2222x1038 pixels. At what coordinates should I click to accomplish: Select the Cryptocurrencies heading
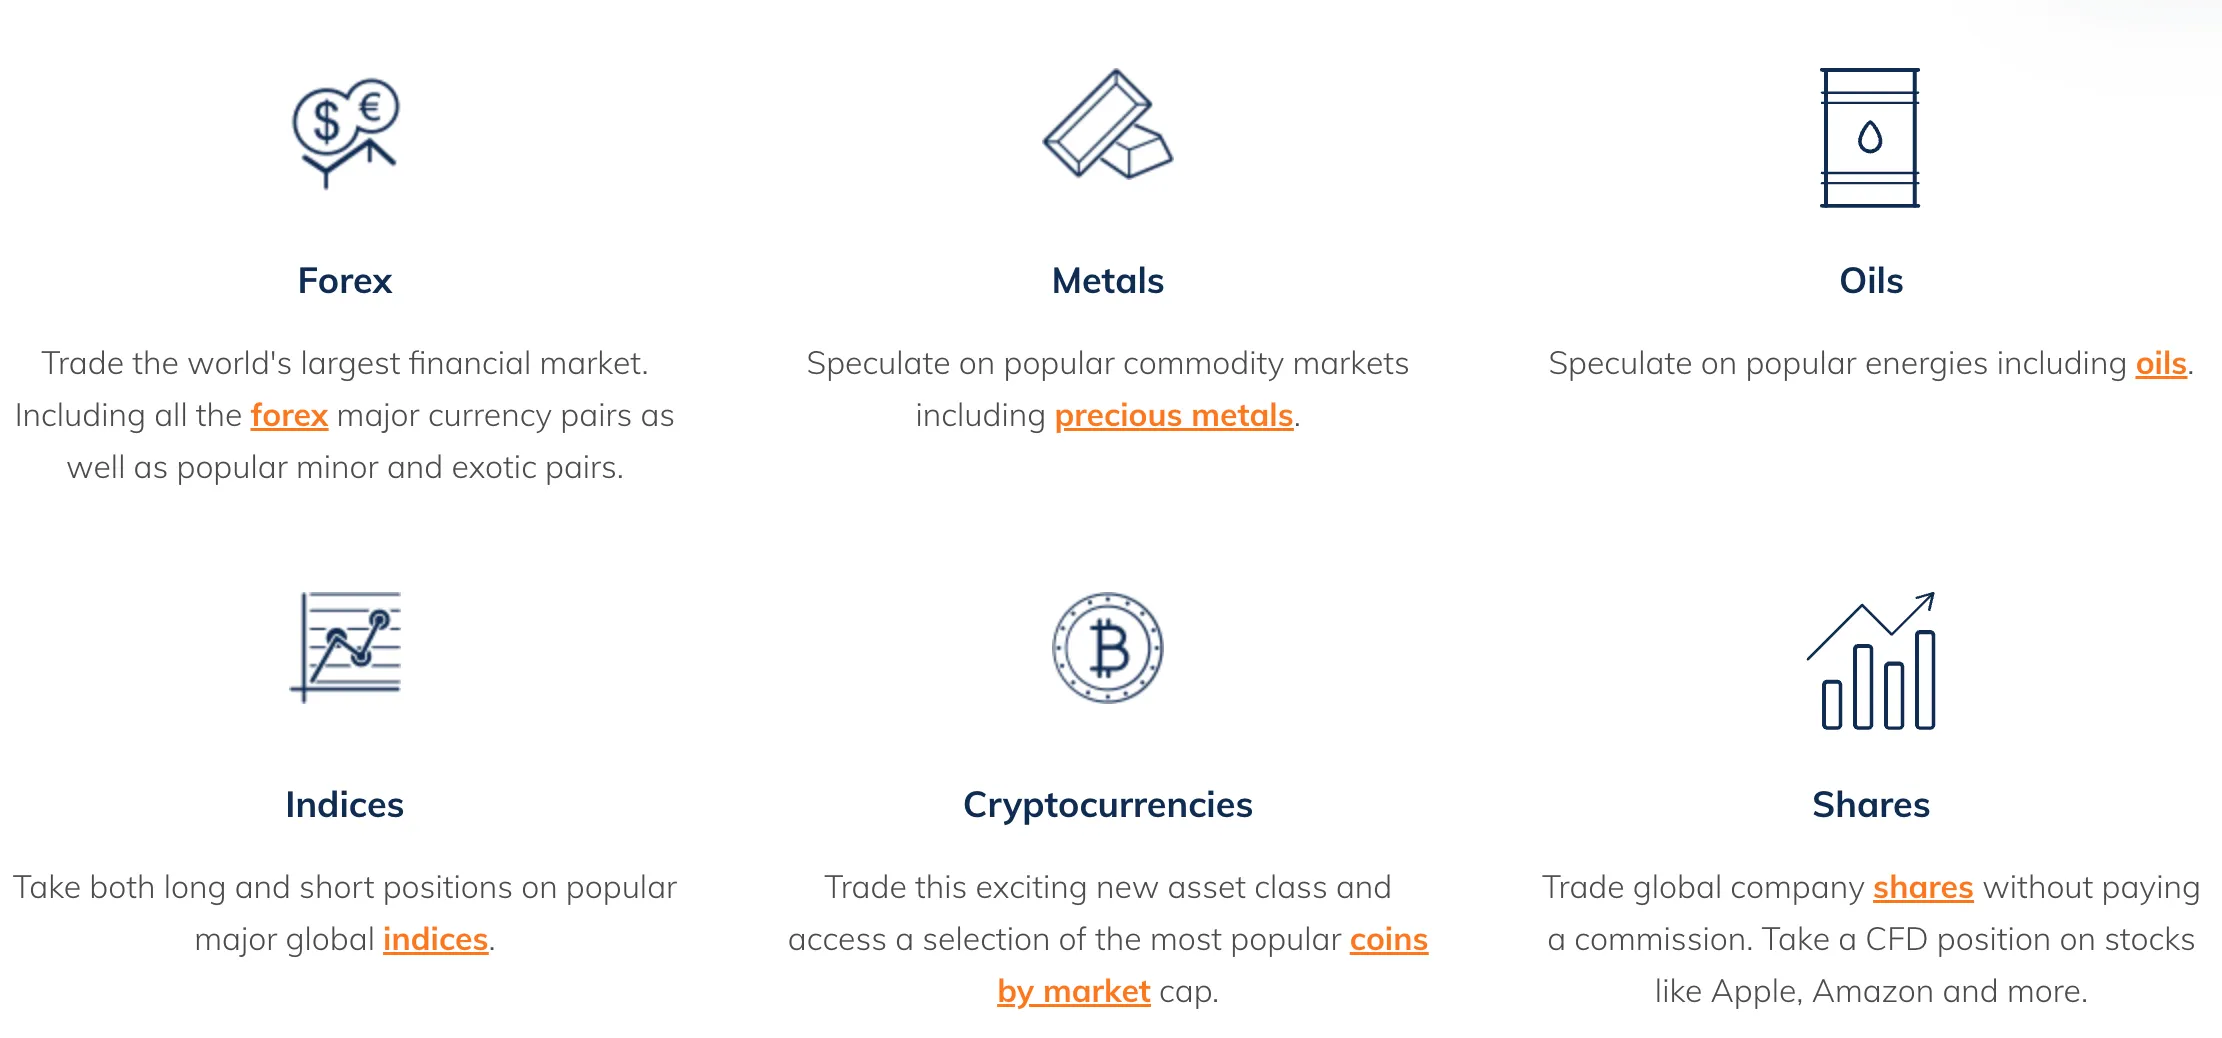[x=1107, y=805]
